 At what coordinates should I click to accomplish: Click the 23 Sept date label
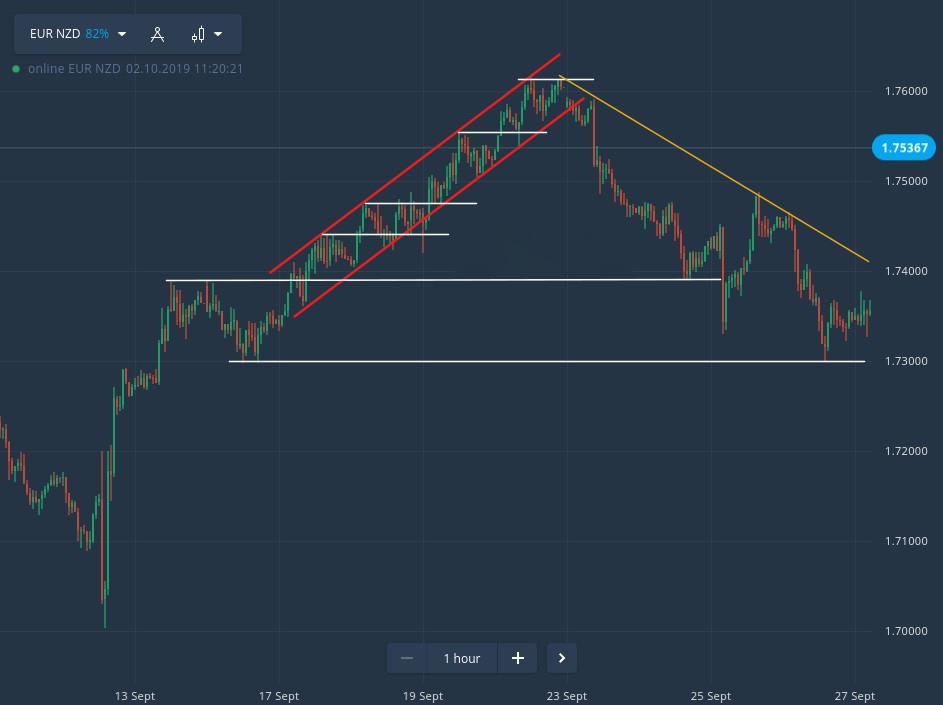[567, 696]
